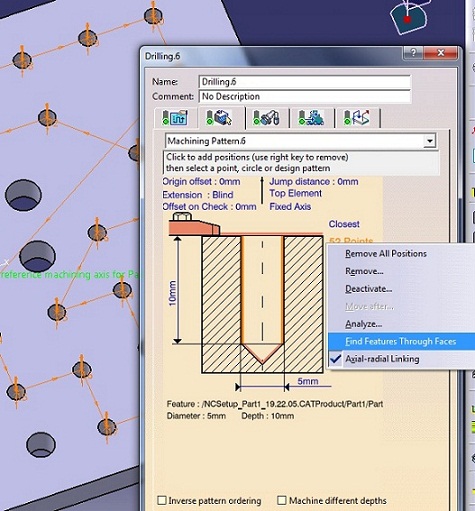Image resolution: width=475 pixels, height=511 pixels.
Task: Click the dialog help question-mark button
Action: [x=413, y=53]
